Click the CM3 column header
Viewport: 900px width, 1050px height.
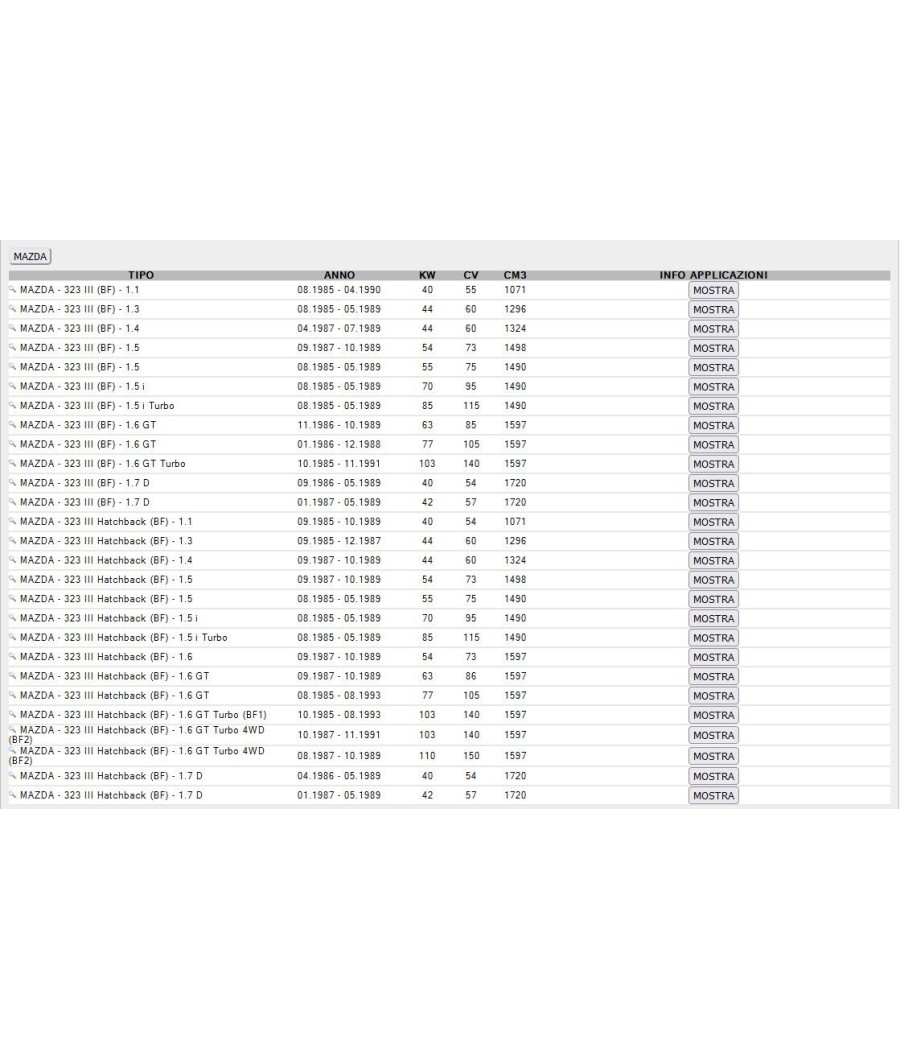515,275
